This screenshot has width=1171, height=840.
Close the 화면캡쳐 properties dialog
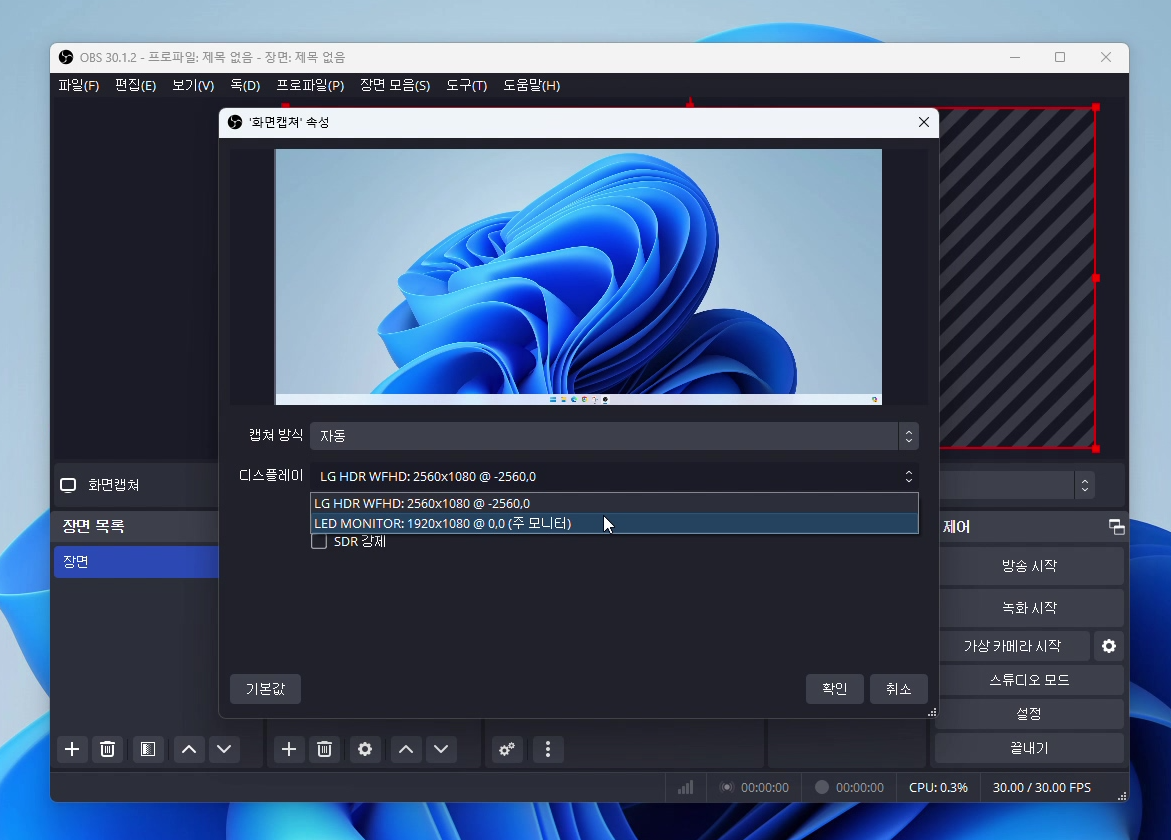(924, 122)
